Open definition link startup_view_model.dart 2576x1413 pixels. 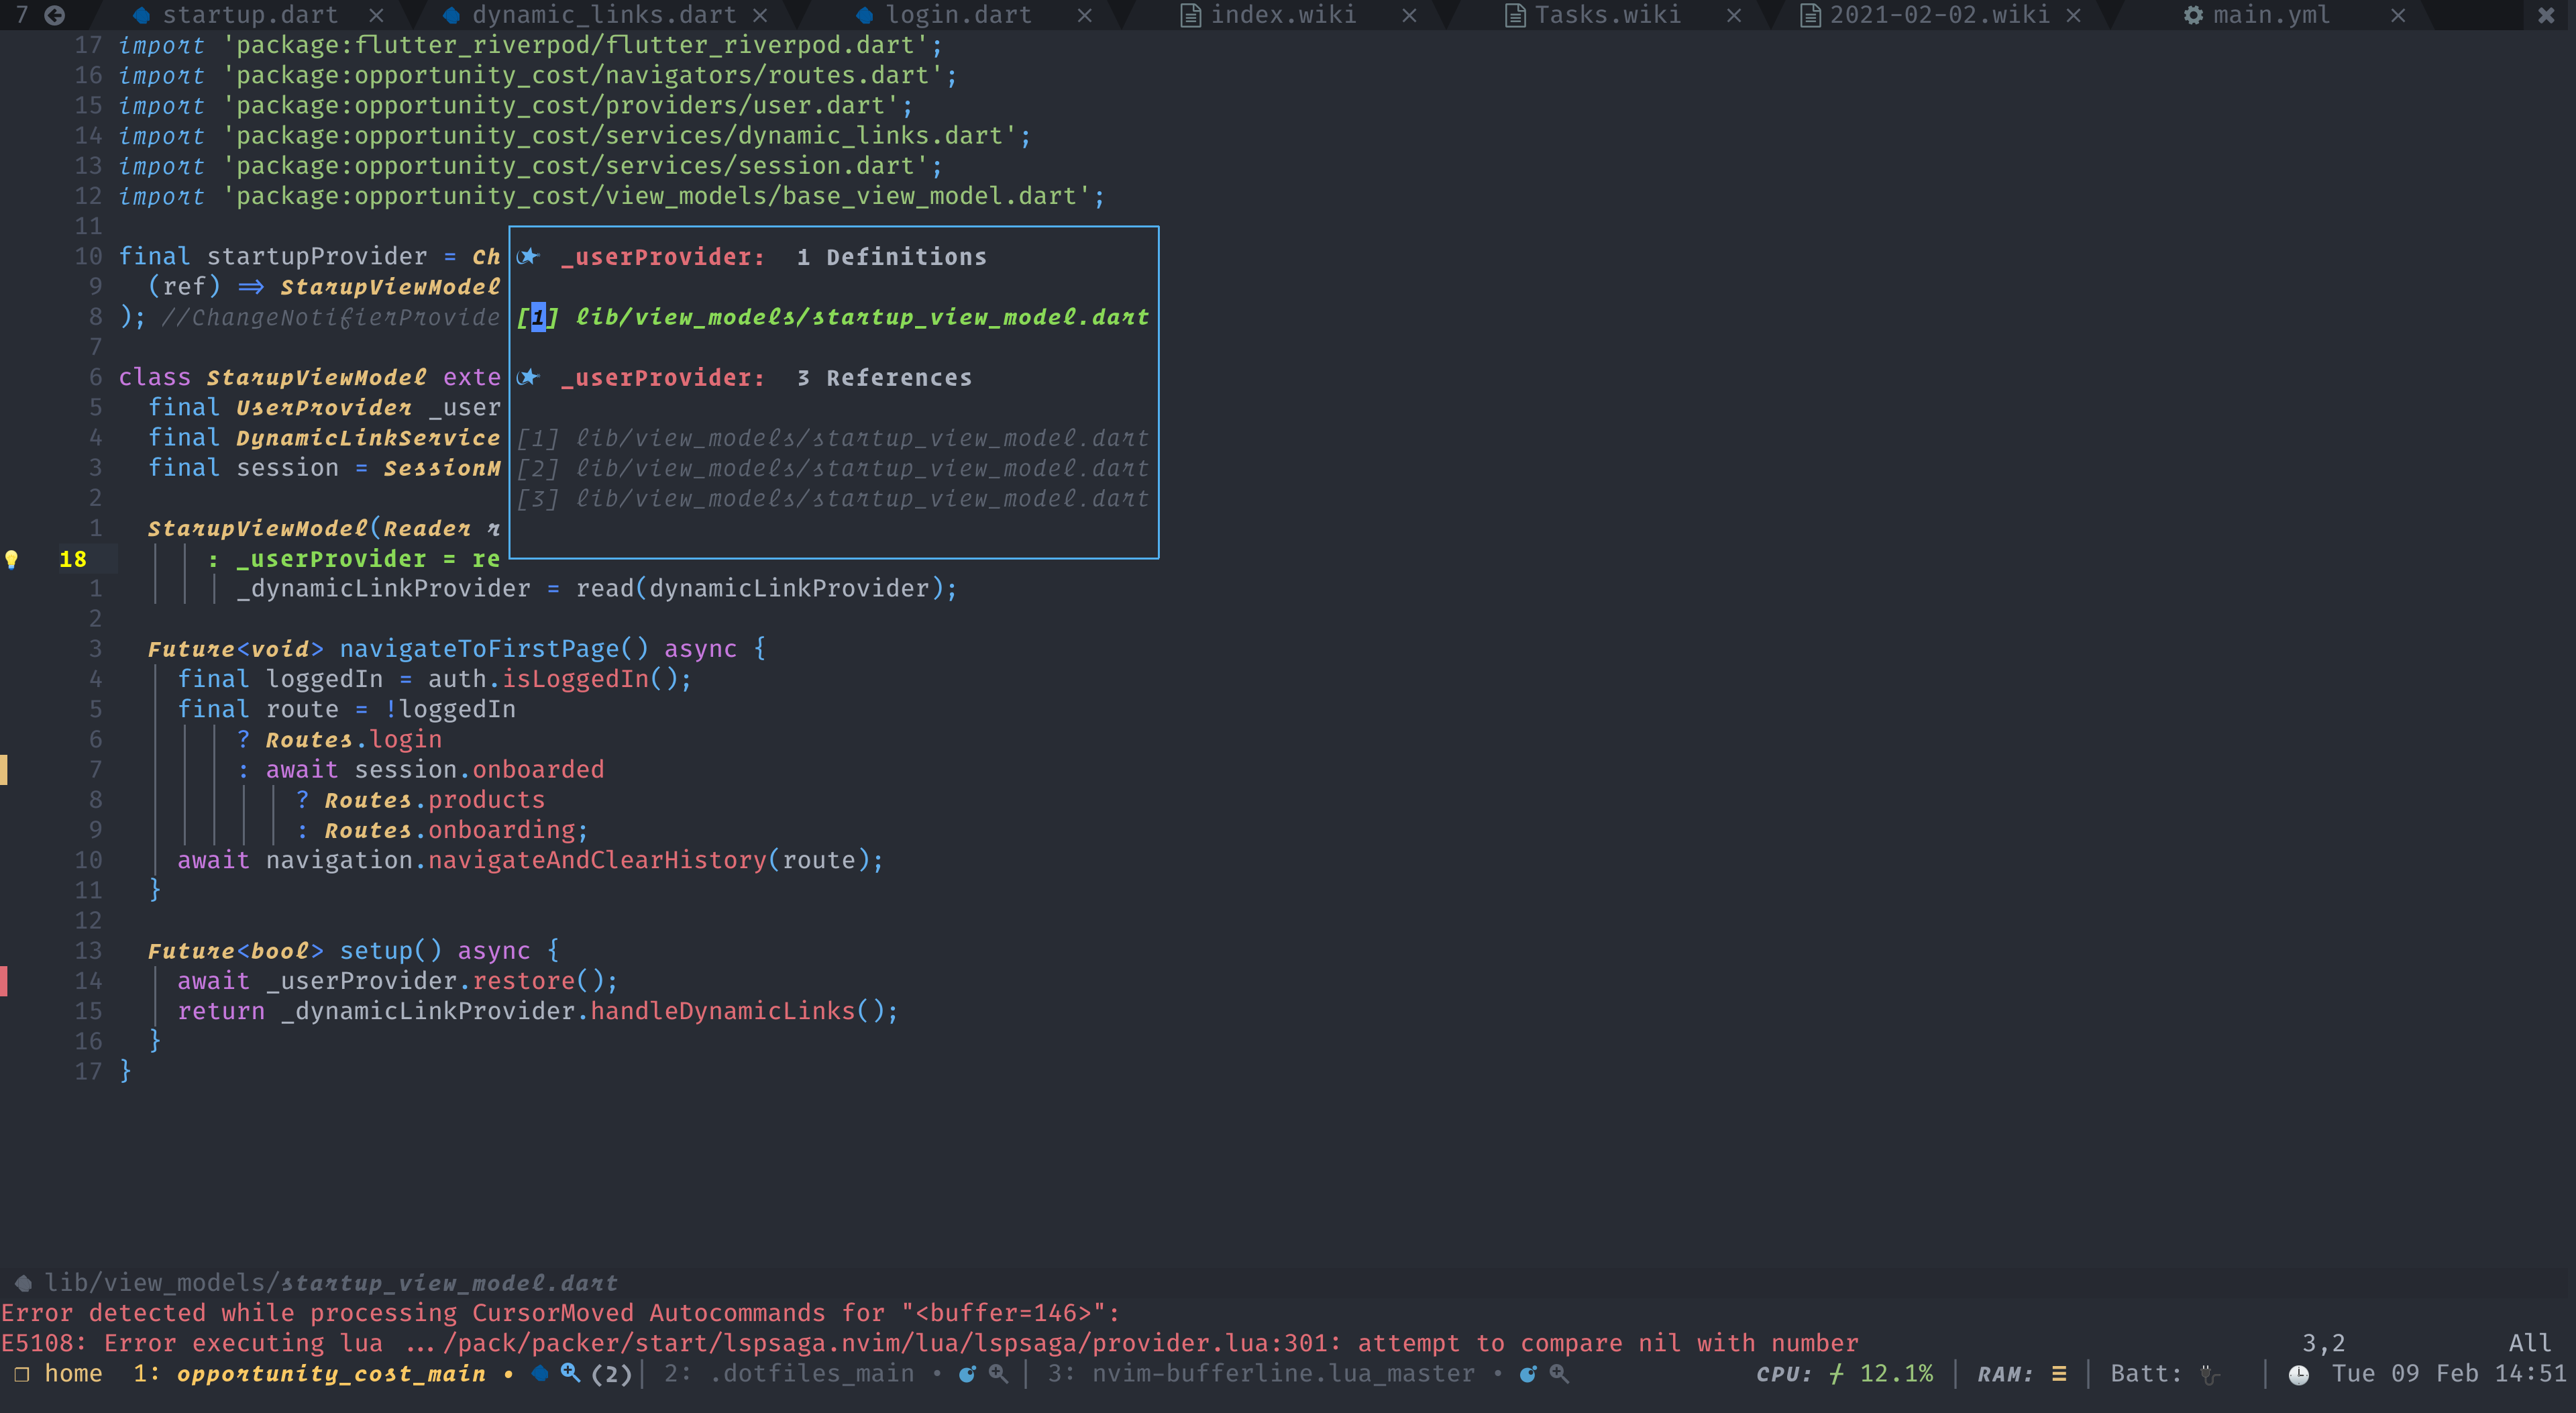pos(860,317)
